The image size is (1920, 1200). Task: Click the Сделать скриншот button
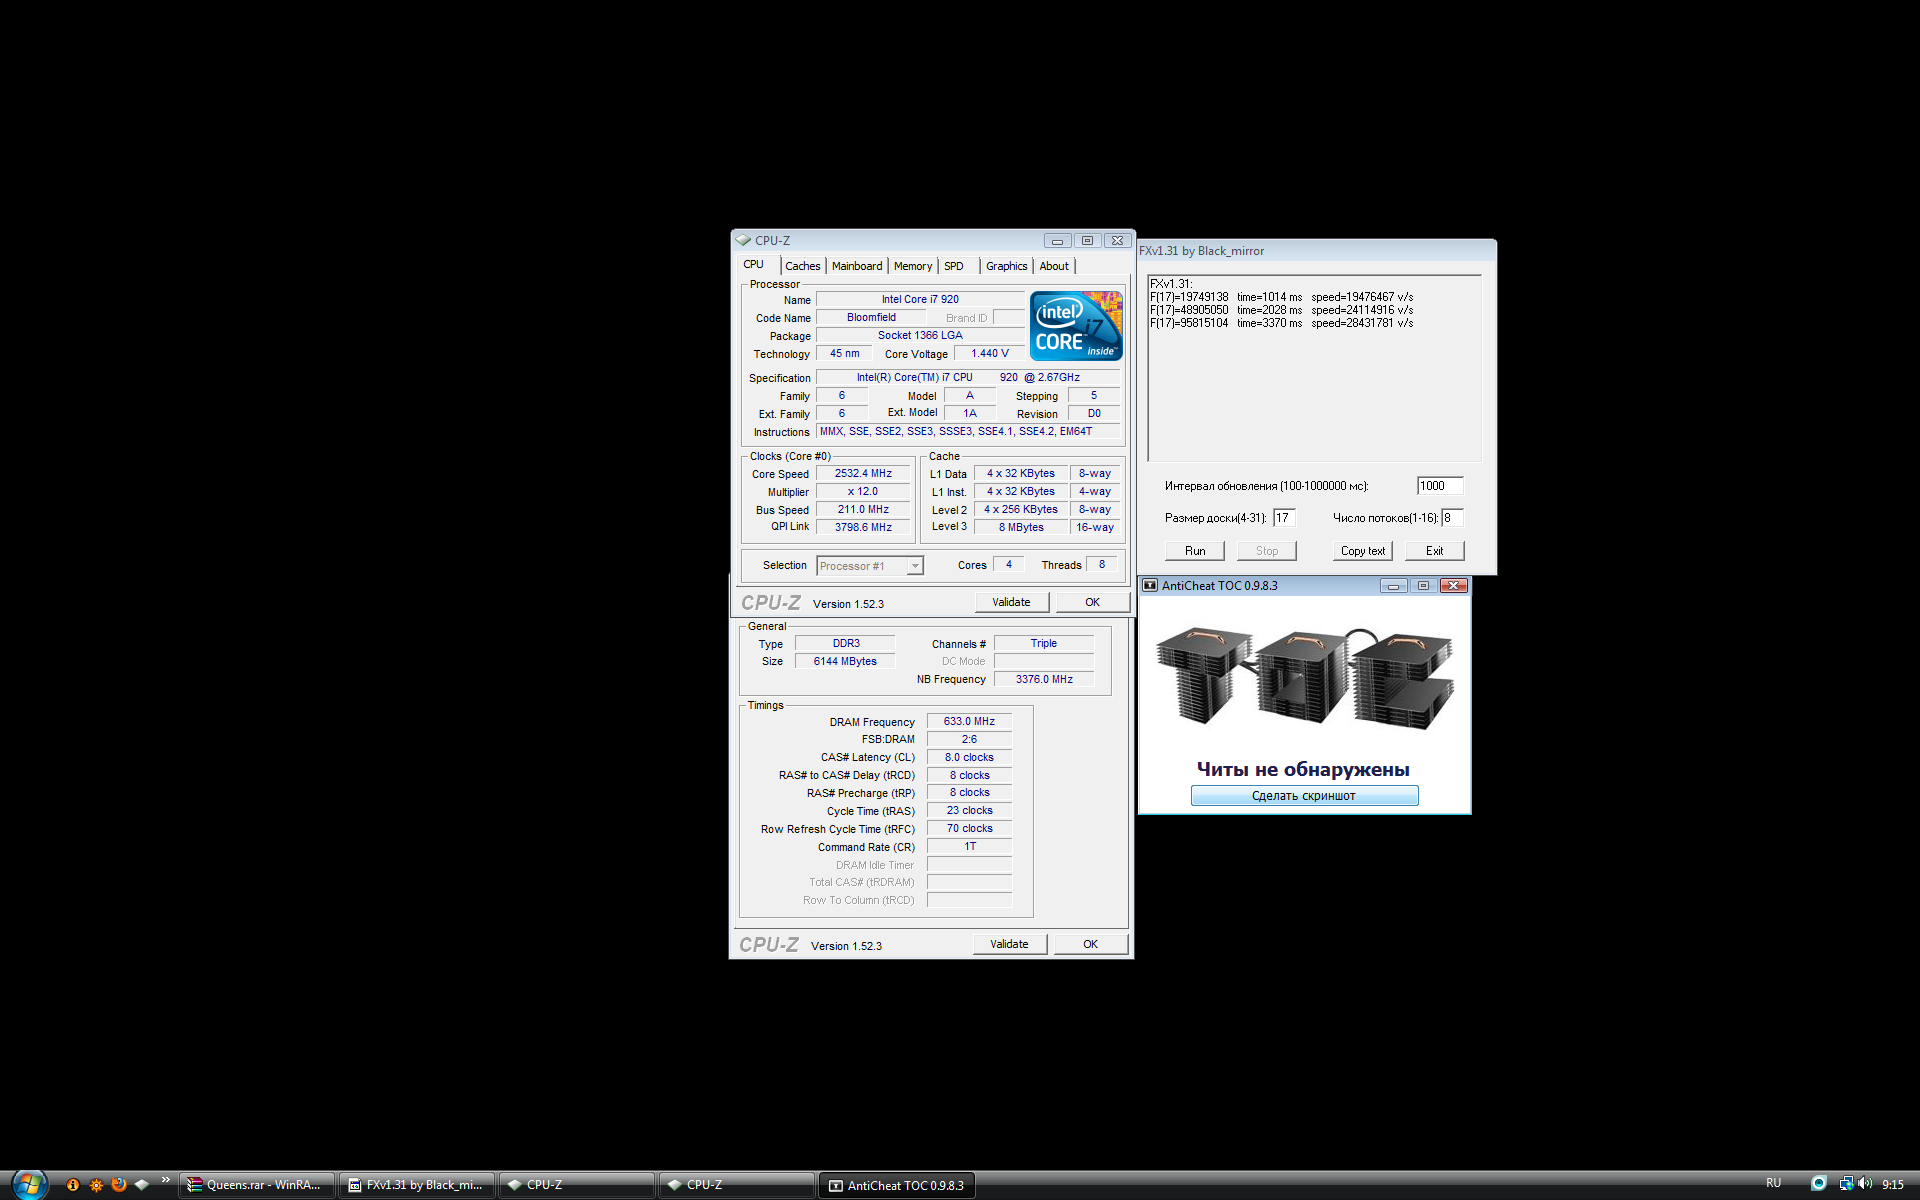click(1304, 796)
